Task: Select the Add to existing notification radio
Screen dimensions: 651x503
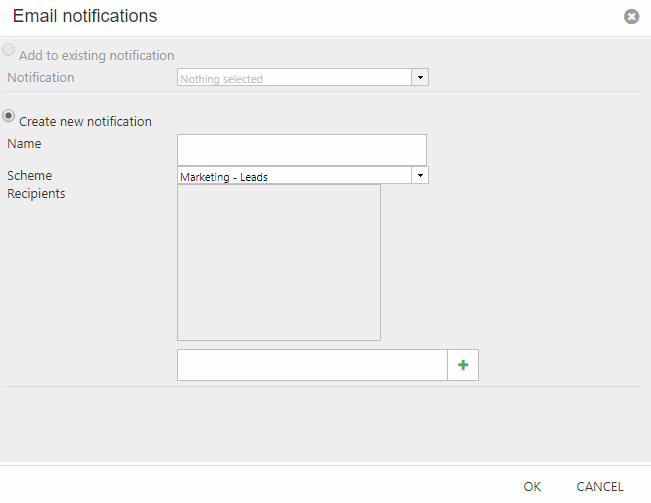Action: [9, 50]
